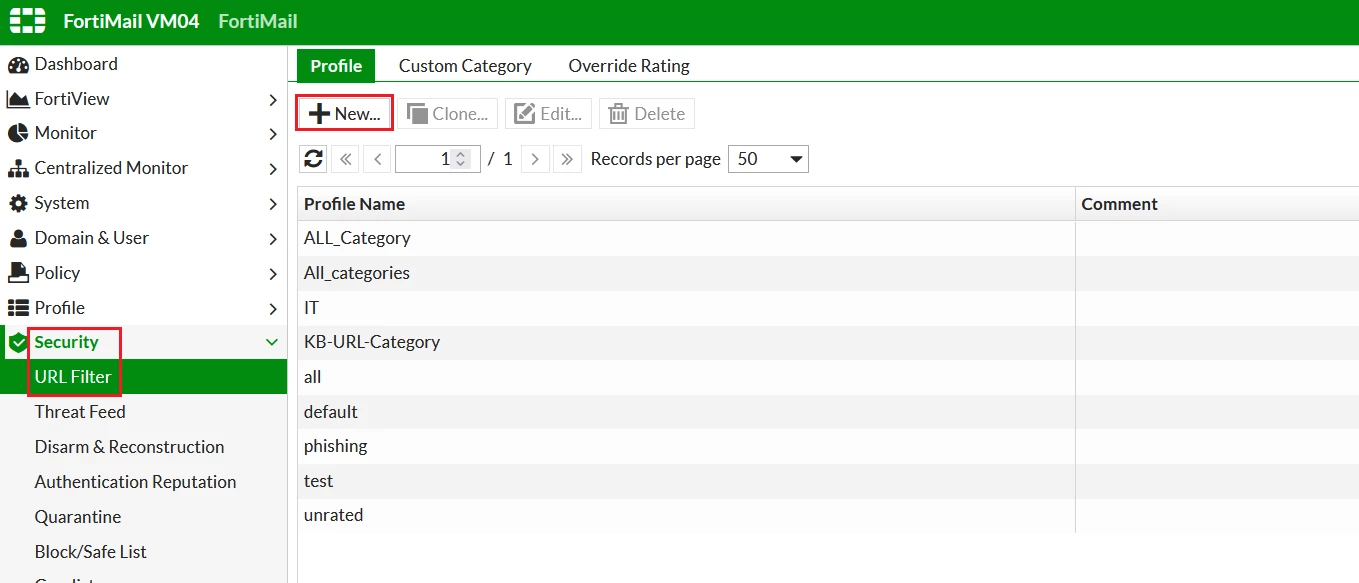Open the Records per page dropdown
The width and height of the screenshot is (1359, 583).
point(768,159)
